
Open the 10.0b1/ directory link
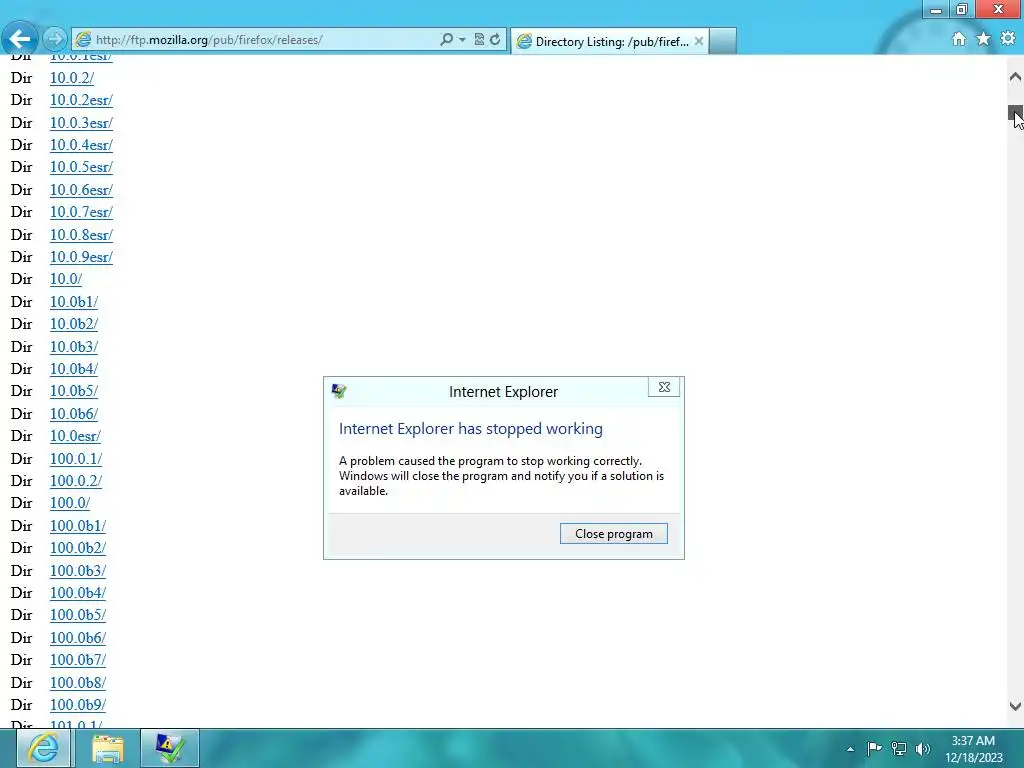click(74, 302)
